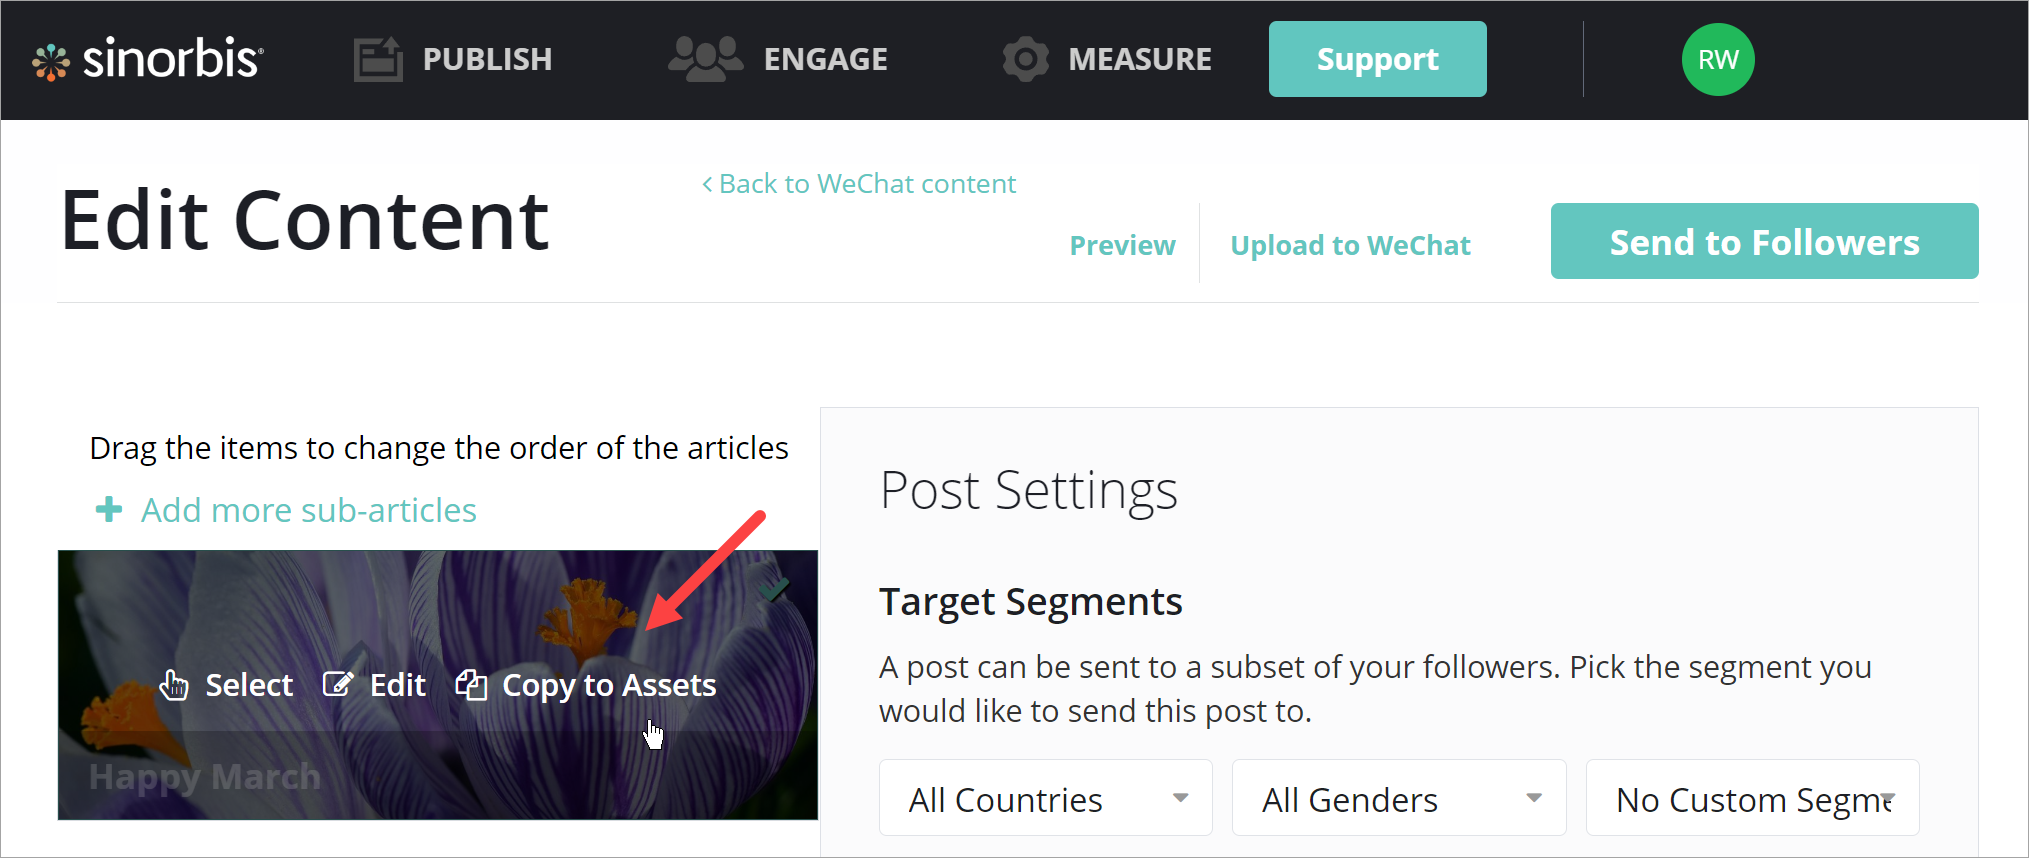
Task: Expand the All Genders dropdown
Action: [1398, 798]
